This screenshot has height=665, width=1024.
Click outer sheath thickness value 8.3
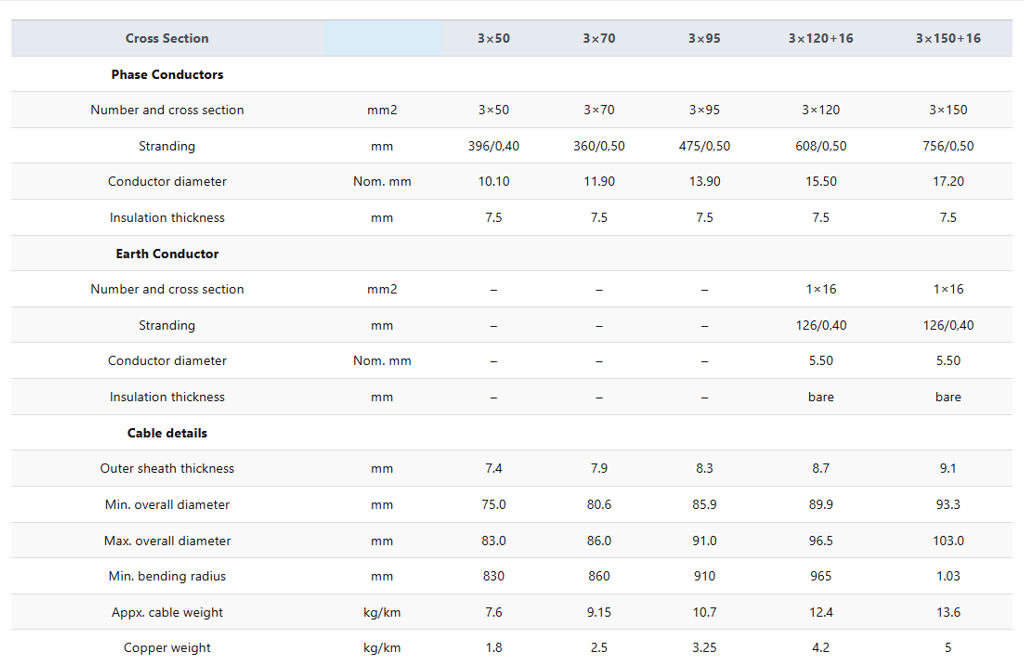(x=704, y=468)
